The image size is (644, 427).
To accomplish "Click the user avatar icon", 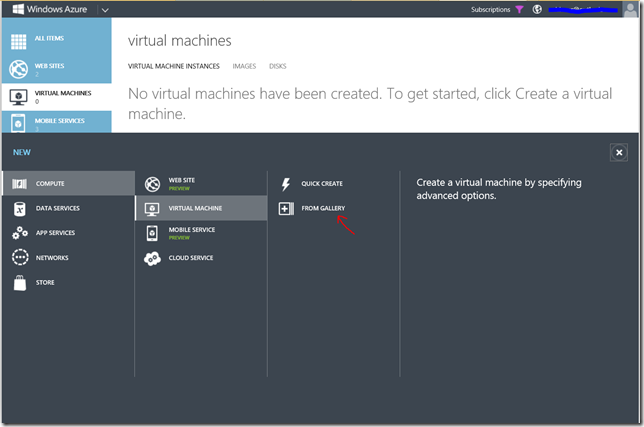I will click(630, 9).
